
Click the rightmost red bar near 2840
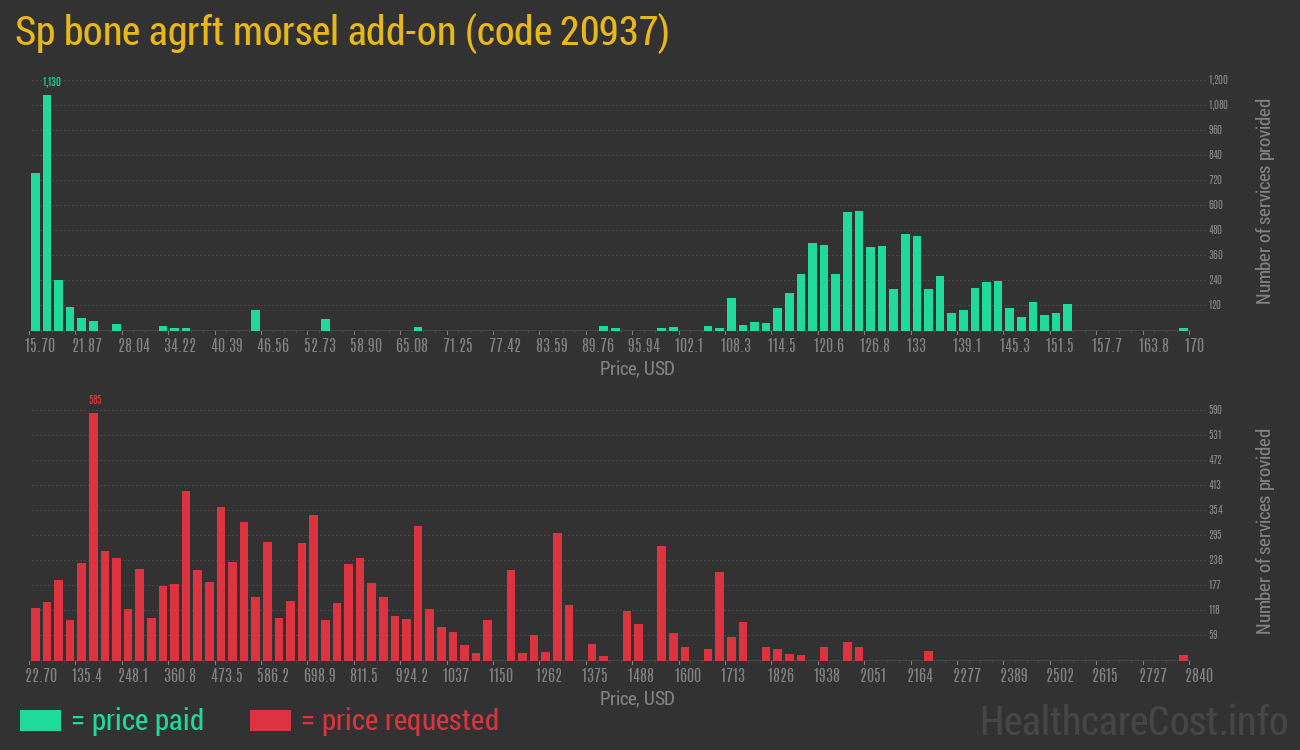pos(1183,657)
